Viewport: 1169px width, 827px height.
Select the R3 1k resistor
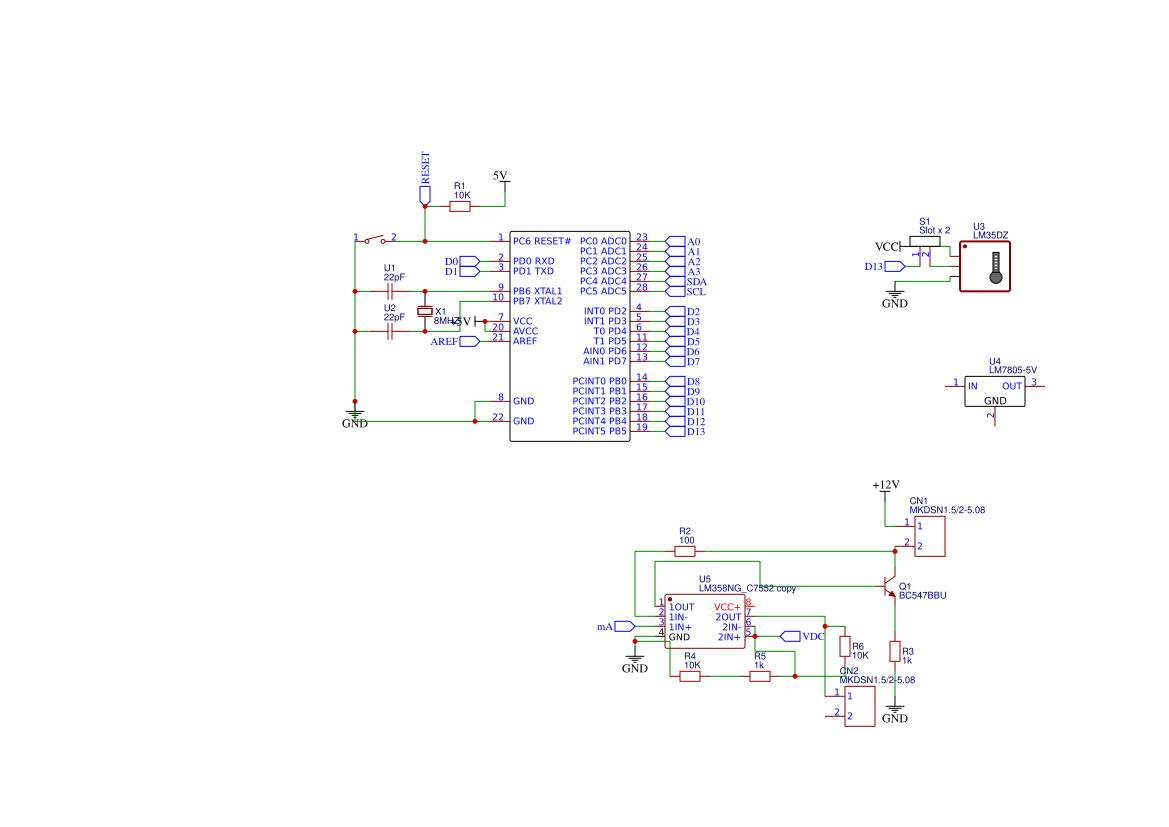(x=895, y=652)
